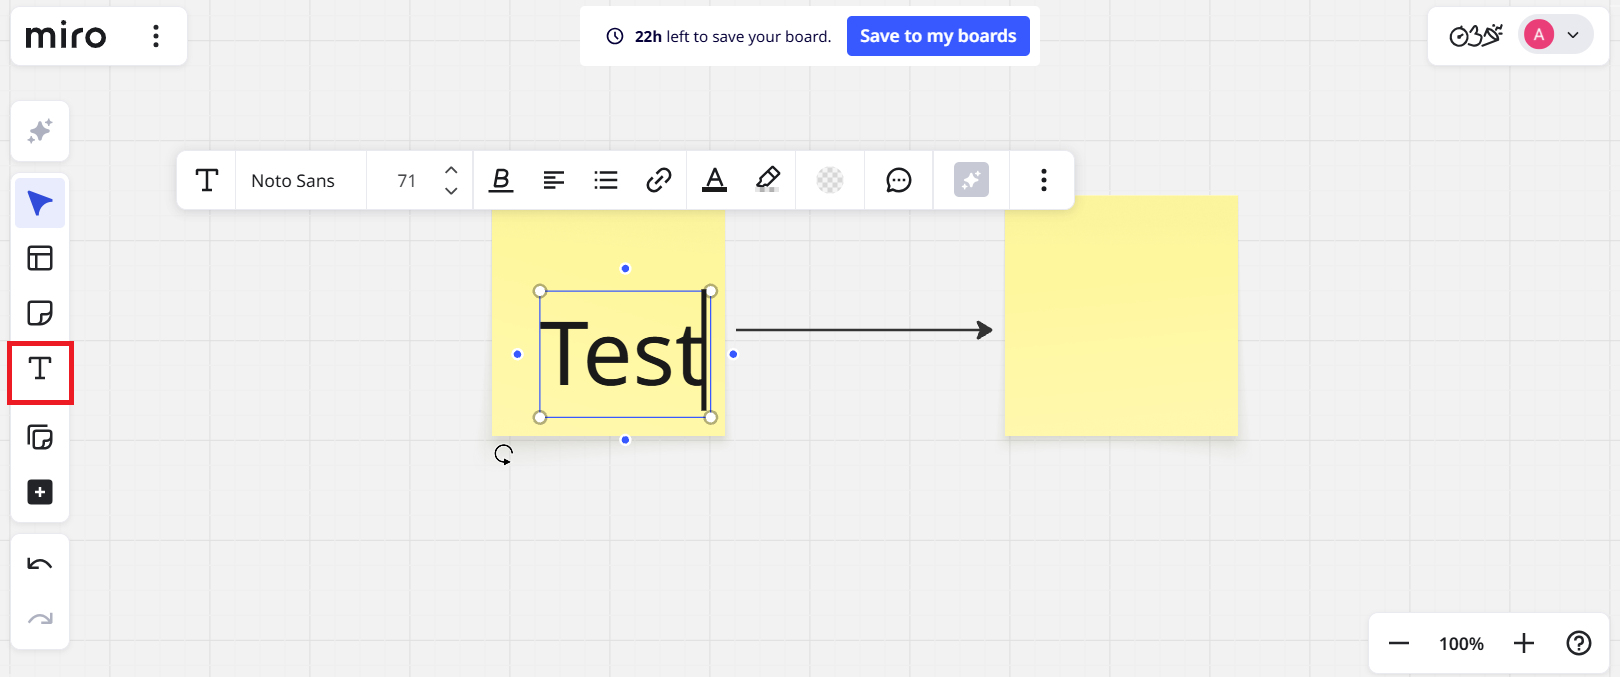The height and width of the screenshot is (677, 1620).
Task: Open Miro AI actions in formatting bar
Action: [x=971, y=180]
